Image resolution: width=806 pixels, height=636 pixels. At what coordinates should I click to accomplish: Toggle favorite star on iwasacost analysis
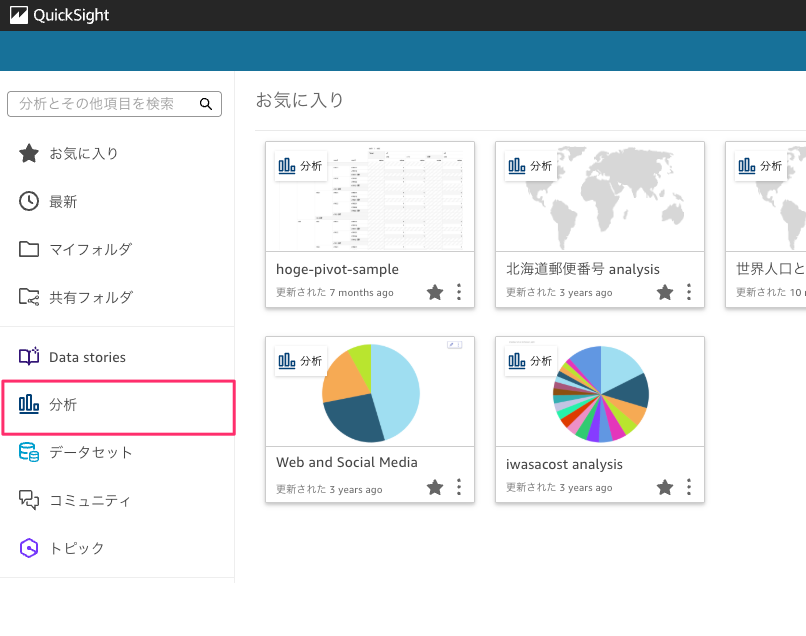pos(665,487)
